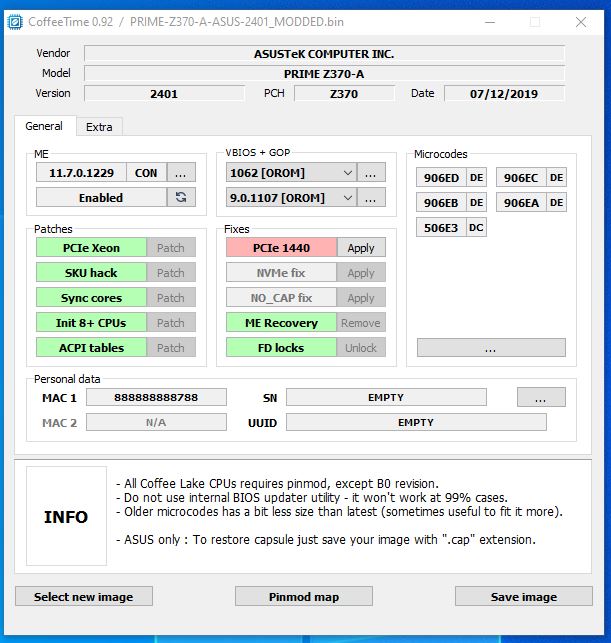The height and width of the screenshot is (643, 611).
Task: Open the Microcodes ellipsis button
Action: 491,348
